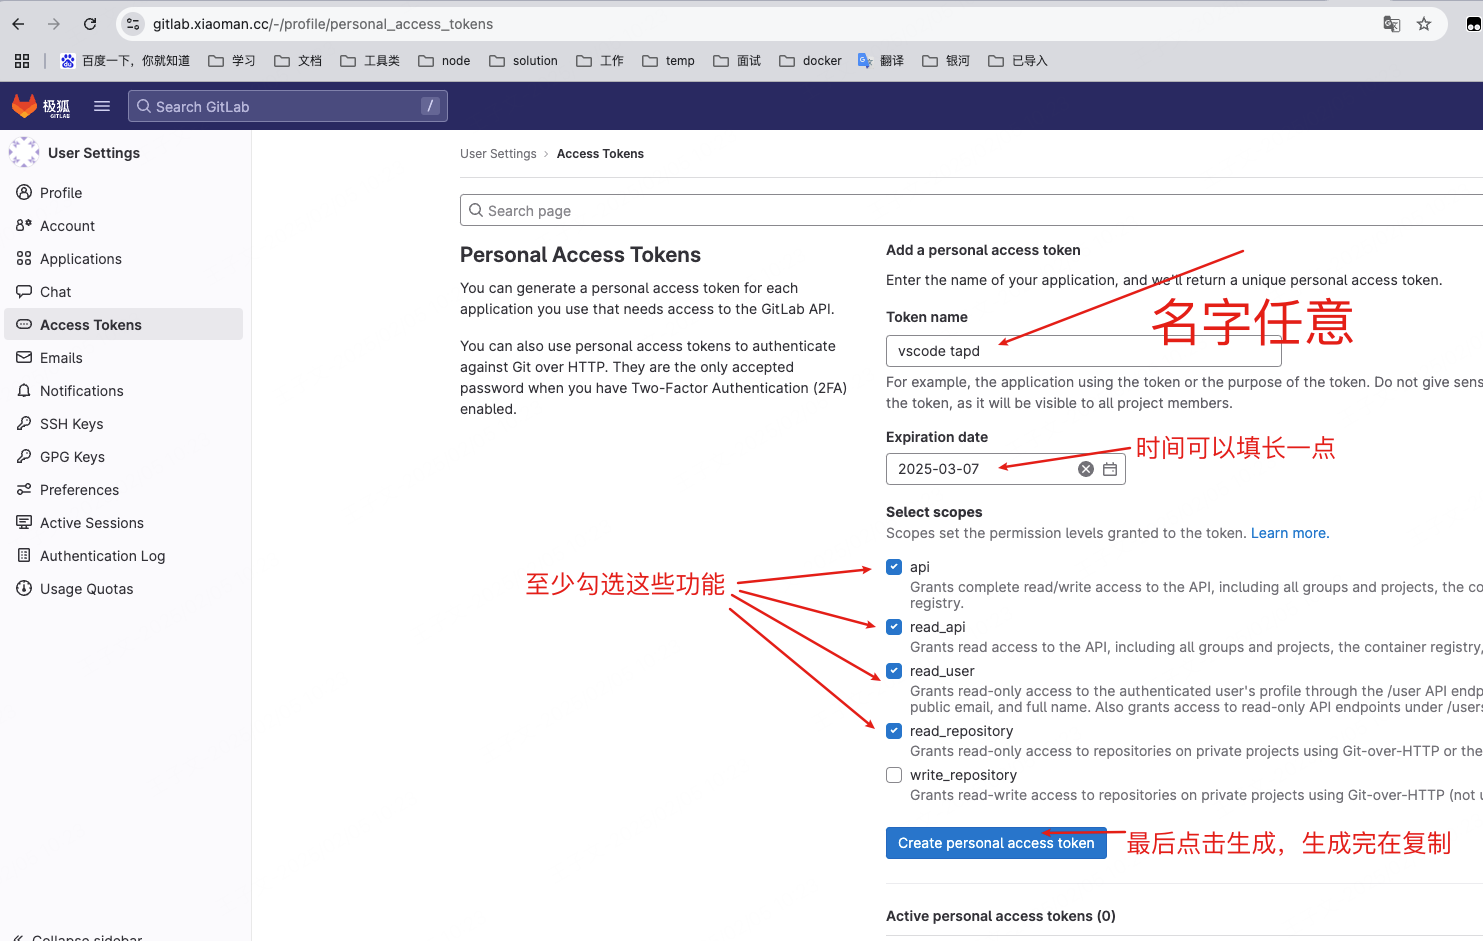Open the solution bookmark folder

[x=523, y=61]
